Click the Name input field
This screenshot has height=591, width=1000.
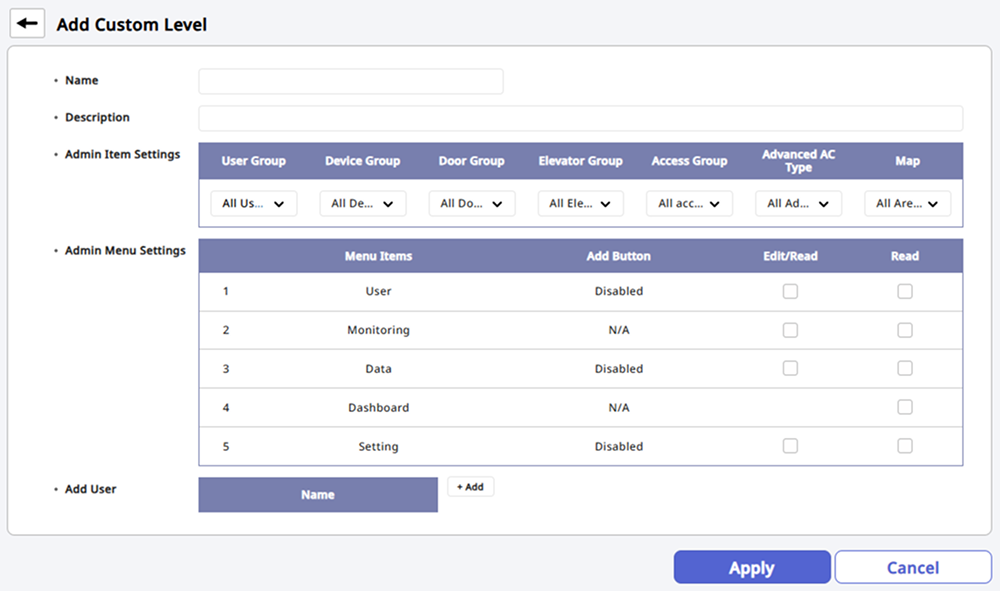click(x=350, y=81)
